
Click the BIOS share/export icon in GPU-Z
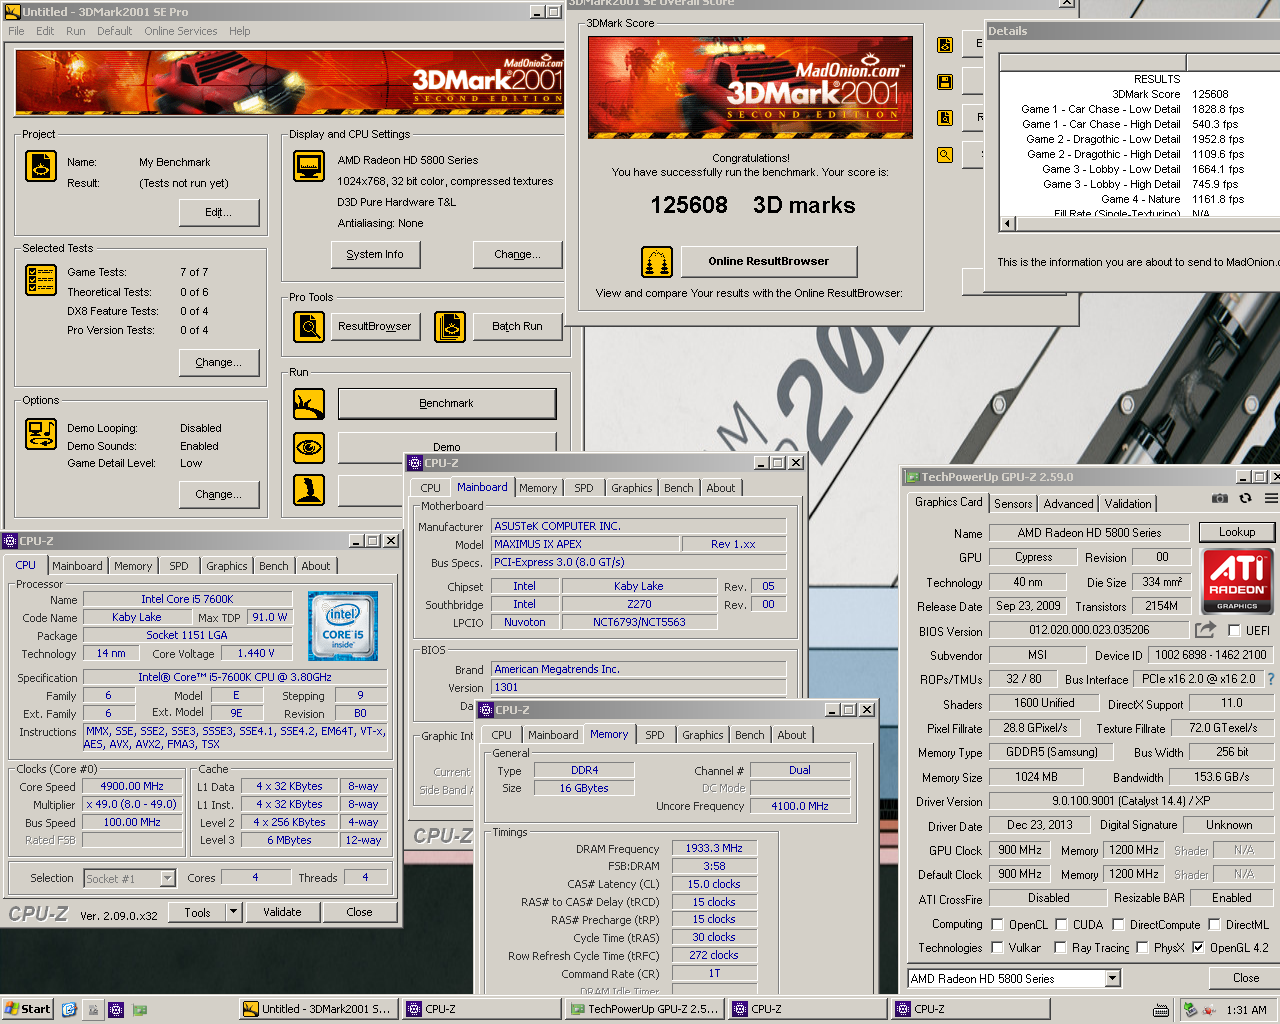coord(1205,630)
